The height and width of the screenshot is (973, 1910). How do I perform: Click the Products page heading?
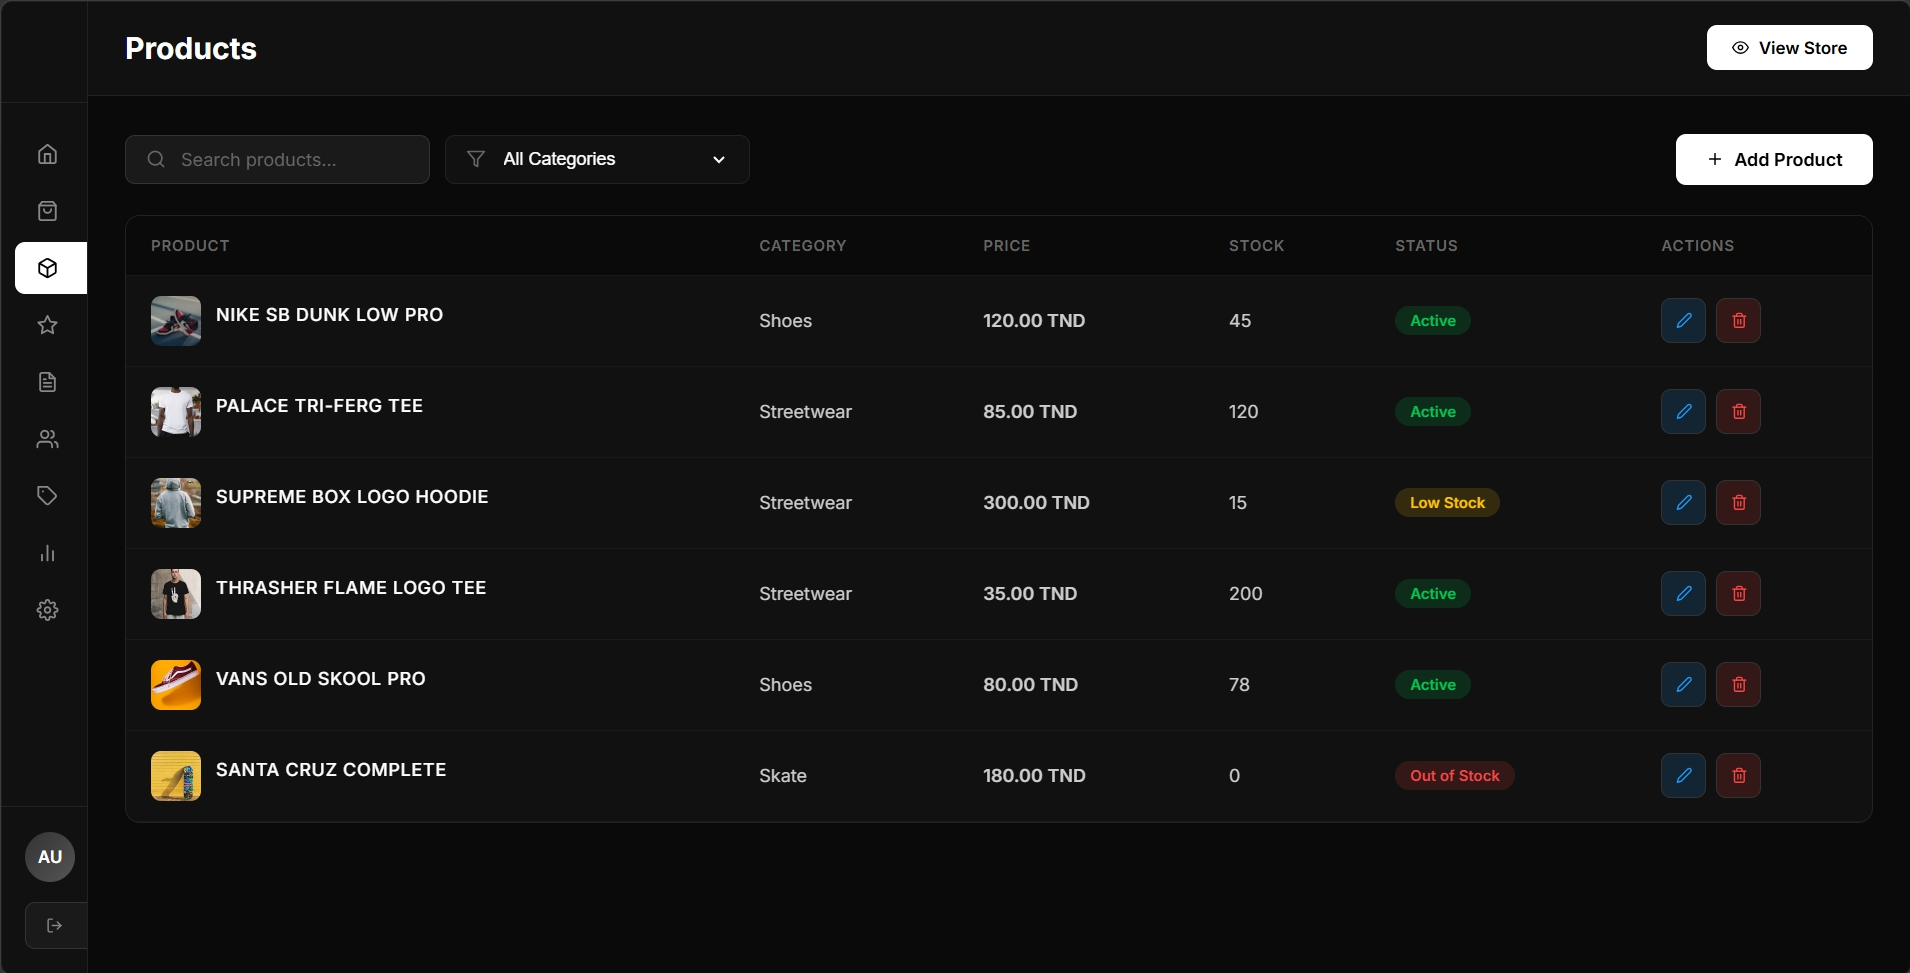[191, 48]
